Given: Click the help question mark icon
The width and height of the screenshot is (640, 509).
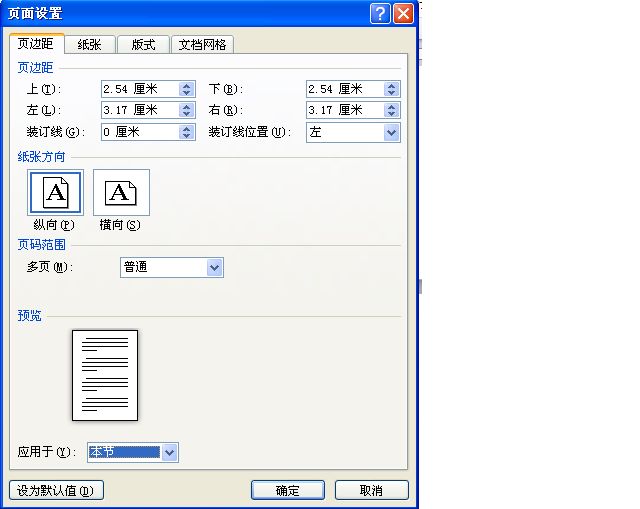Looking at the screenshot, I should 380,13.
